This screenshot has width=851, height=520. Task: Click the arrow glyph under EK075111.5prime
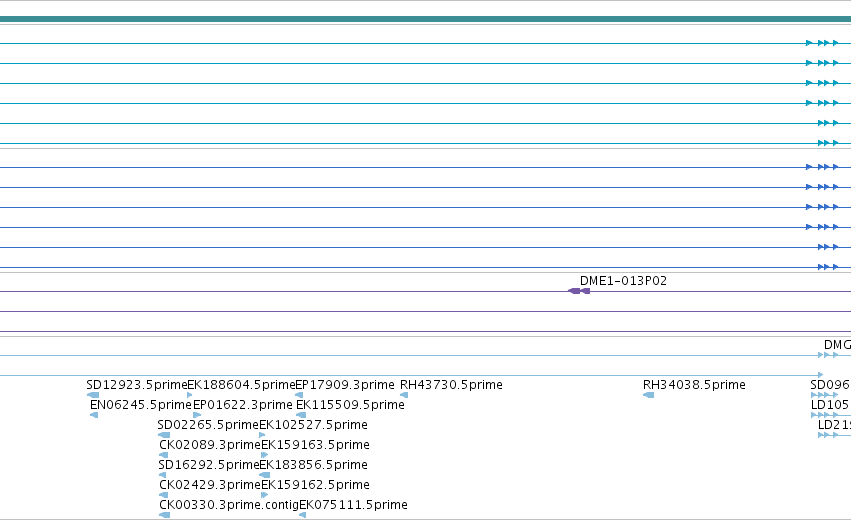pyautogui.click(x=303, y=515)
